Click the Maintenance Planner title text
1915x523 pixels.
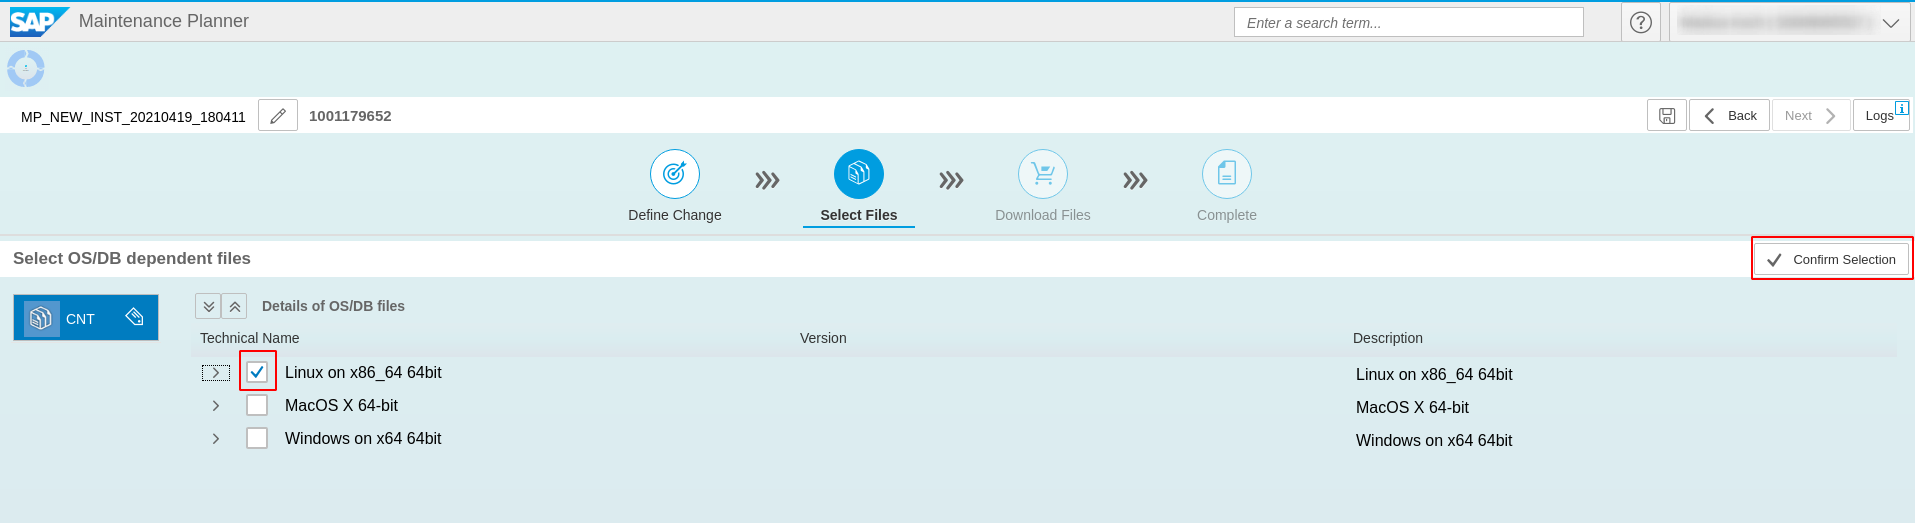[164, 21]
